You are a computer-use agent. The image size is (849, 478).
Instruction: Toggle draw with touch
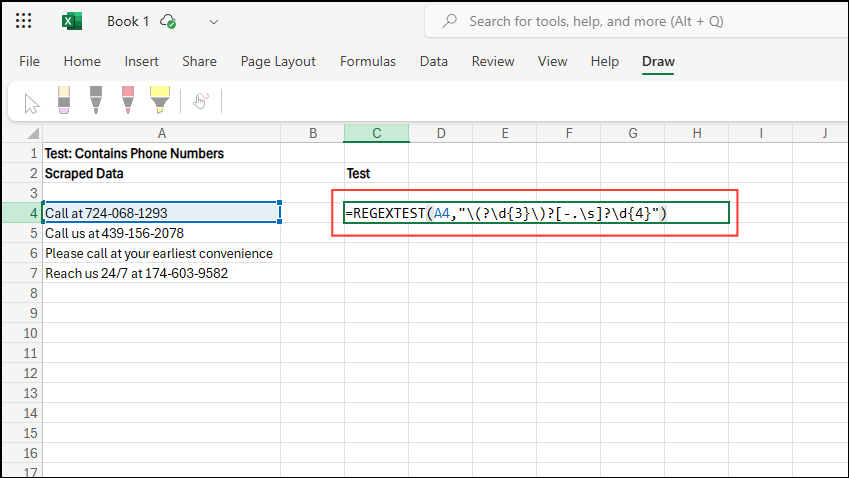coord(200,100)
